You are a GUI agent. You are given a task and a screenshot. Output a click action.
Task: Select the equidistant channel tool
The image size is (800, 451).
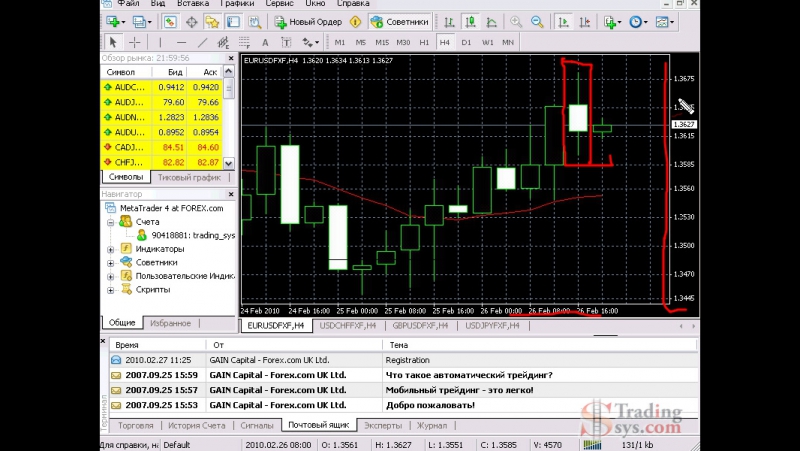click(x=223, y=42)
